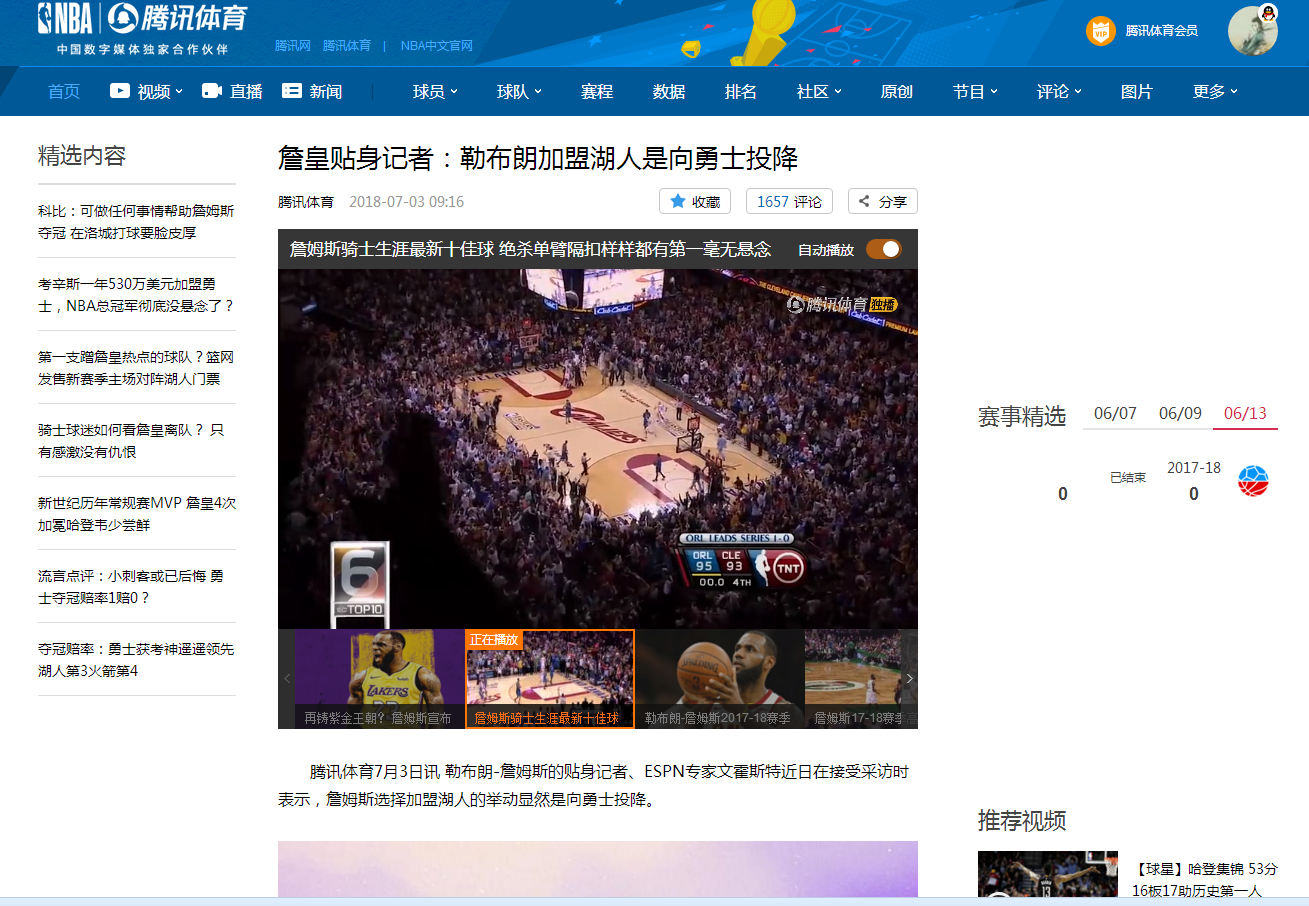
Task: Click the blue-red team logo in 赛事精选
Action: 1253,481
